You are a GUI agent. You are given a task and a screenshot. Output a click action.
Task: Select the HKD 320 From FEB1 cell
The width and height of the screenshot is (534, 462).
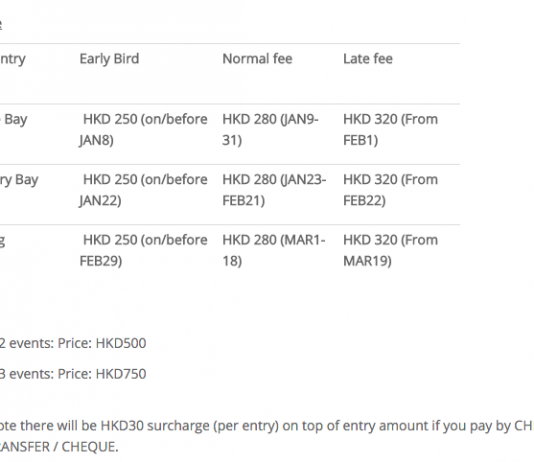[x=390, y=130]
